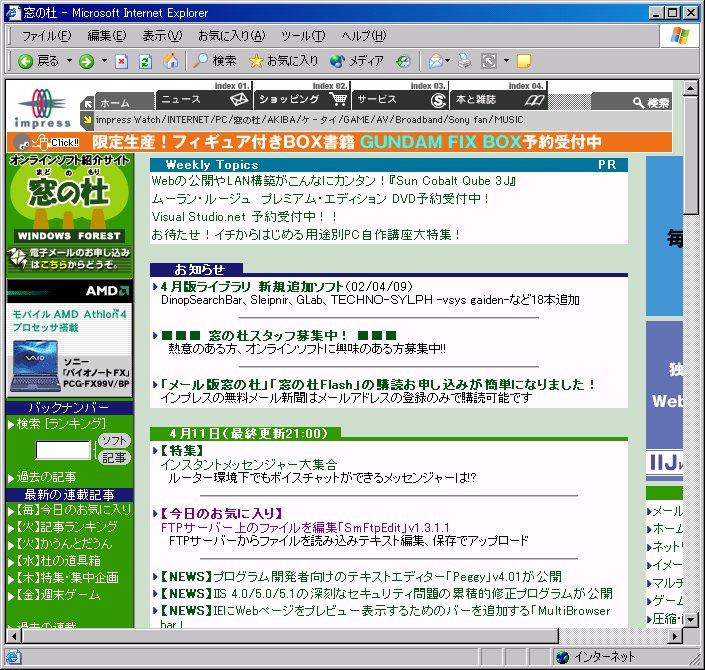Screen dimensions: 705x670
Task: Go to the Home page house icon
Action: point(170,61)
